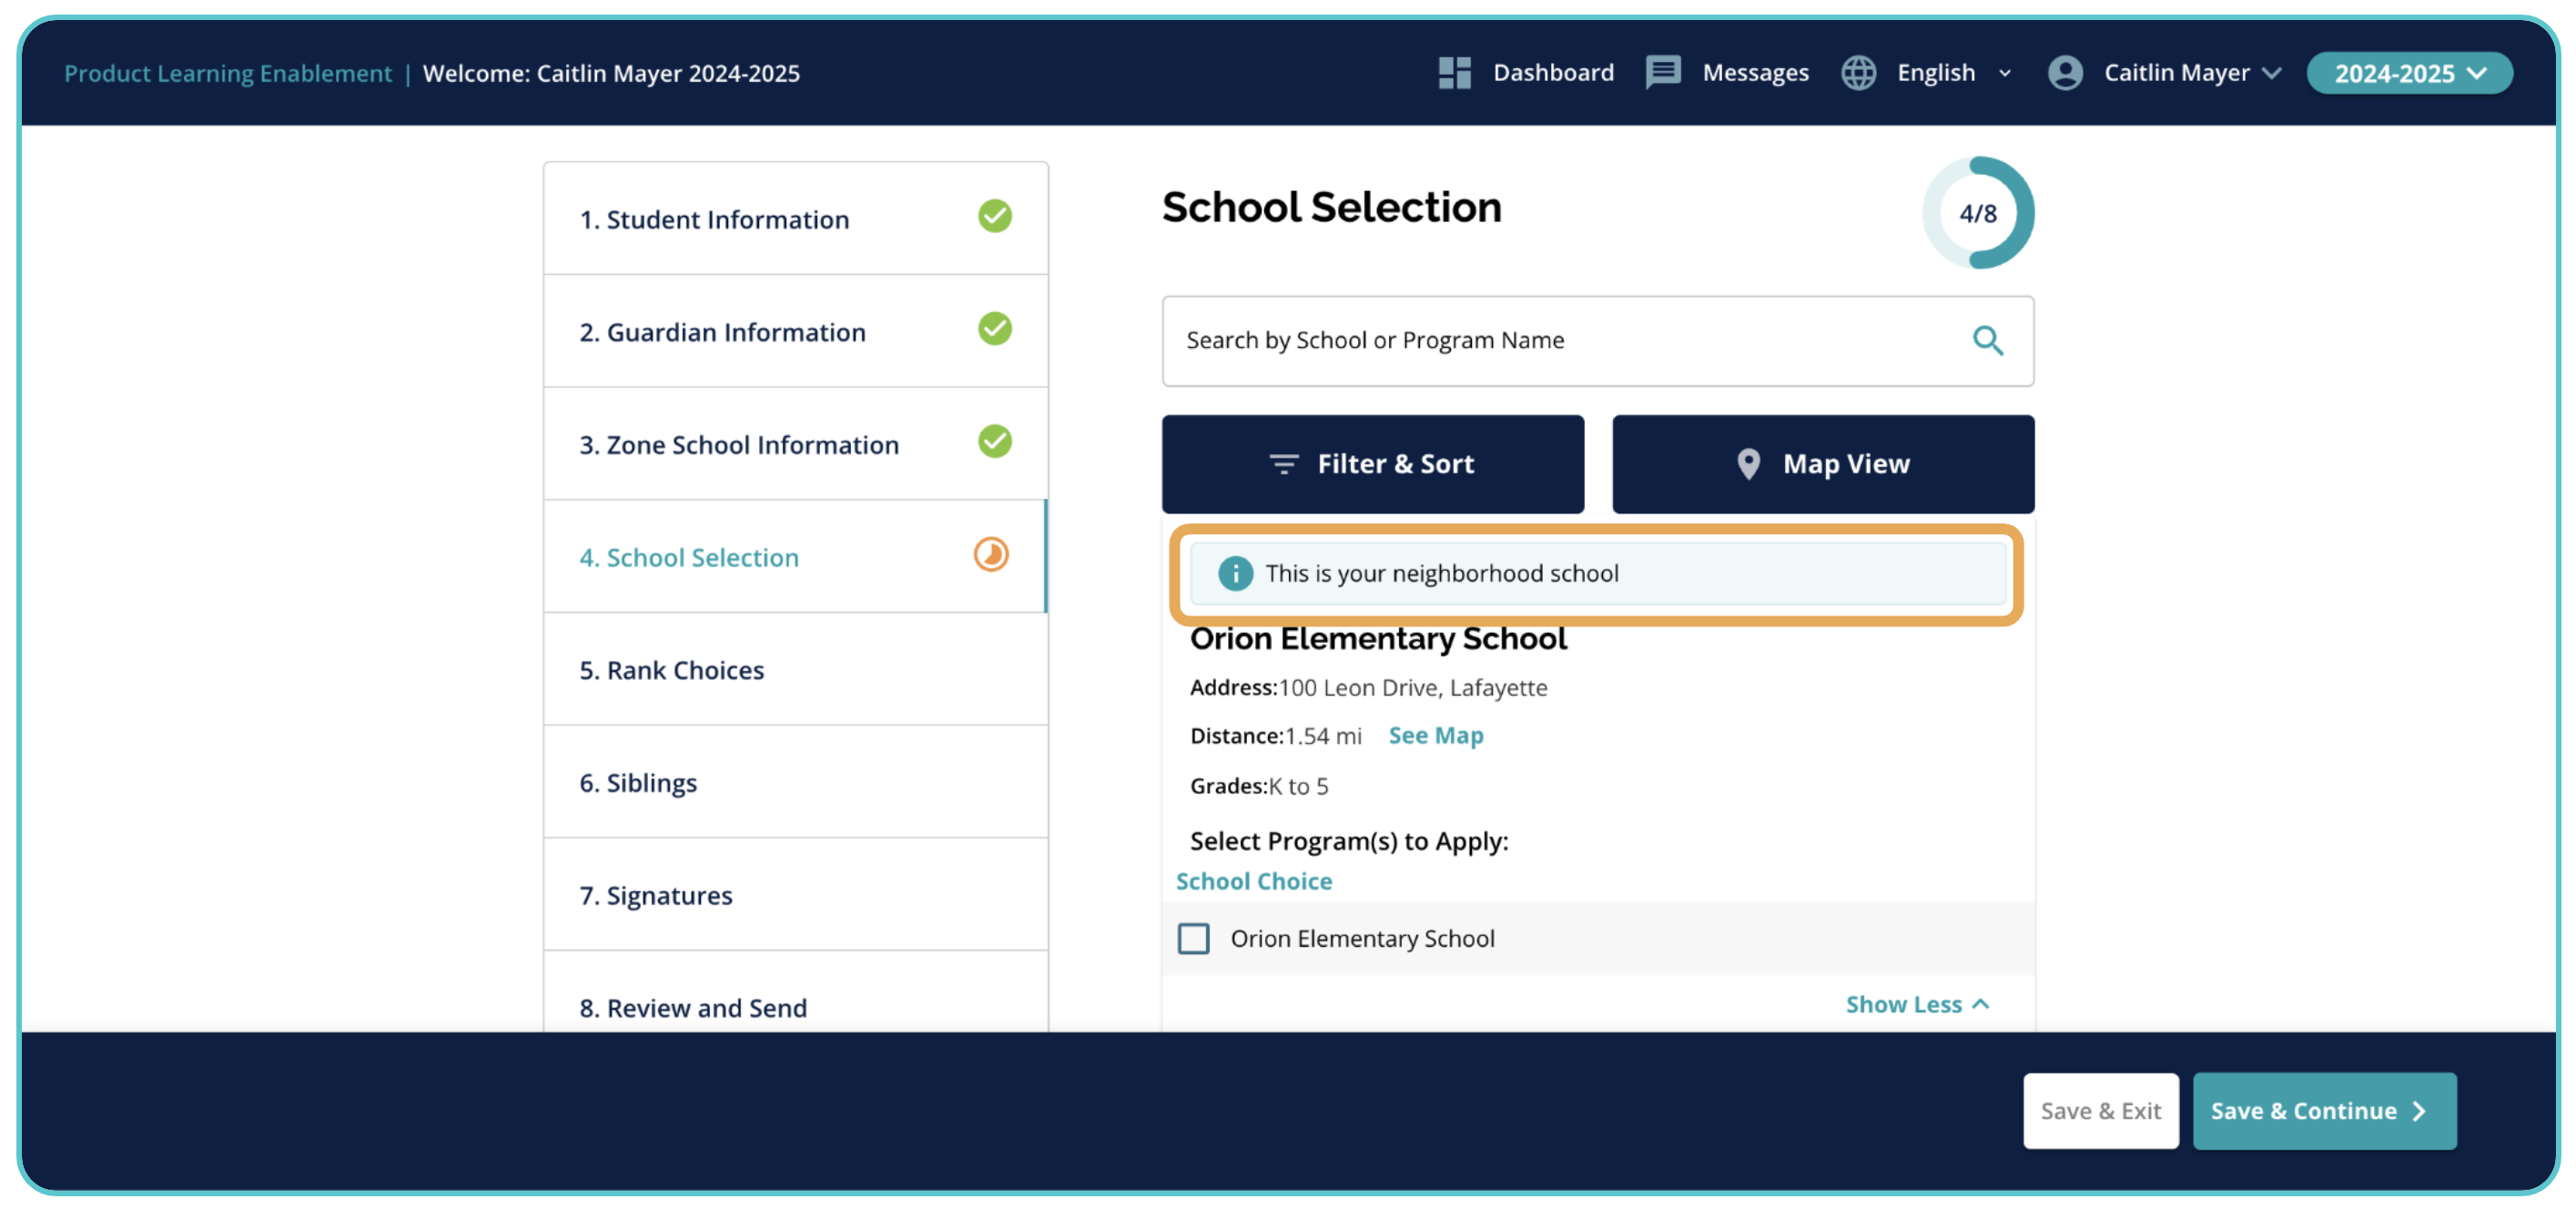The width and height of the screenshot is (2576, 1209).
Task: Click the Dashboard grid icon
Action: [1454, 73]
